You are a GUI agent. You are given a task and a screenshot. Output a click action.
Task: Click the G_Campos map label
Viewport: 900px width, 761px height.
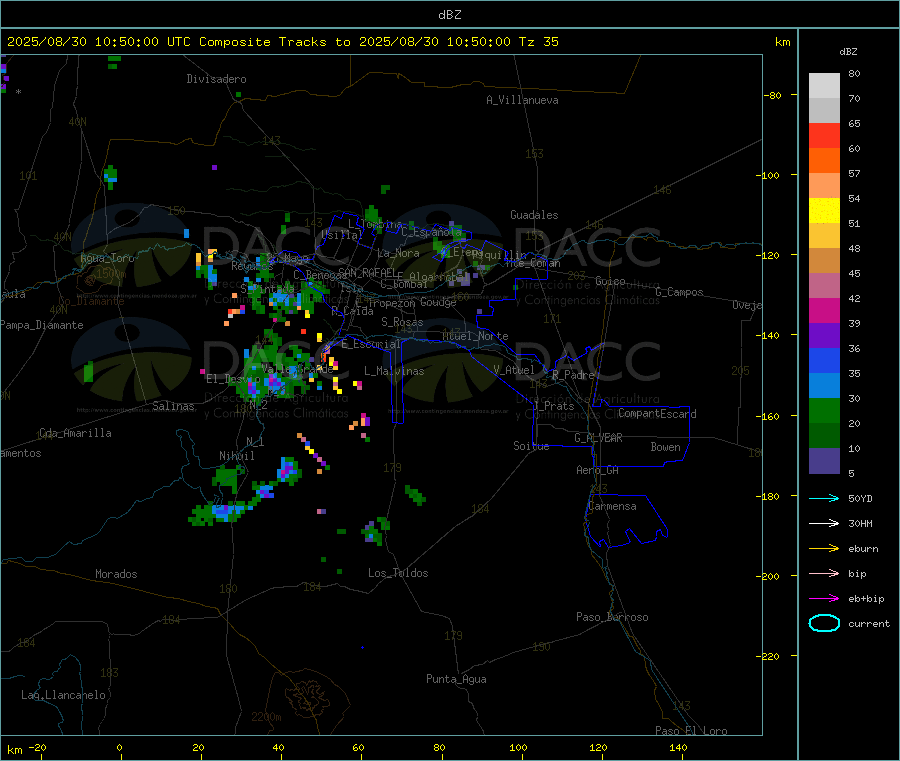click(x=680, y=292)
